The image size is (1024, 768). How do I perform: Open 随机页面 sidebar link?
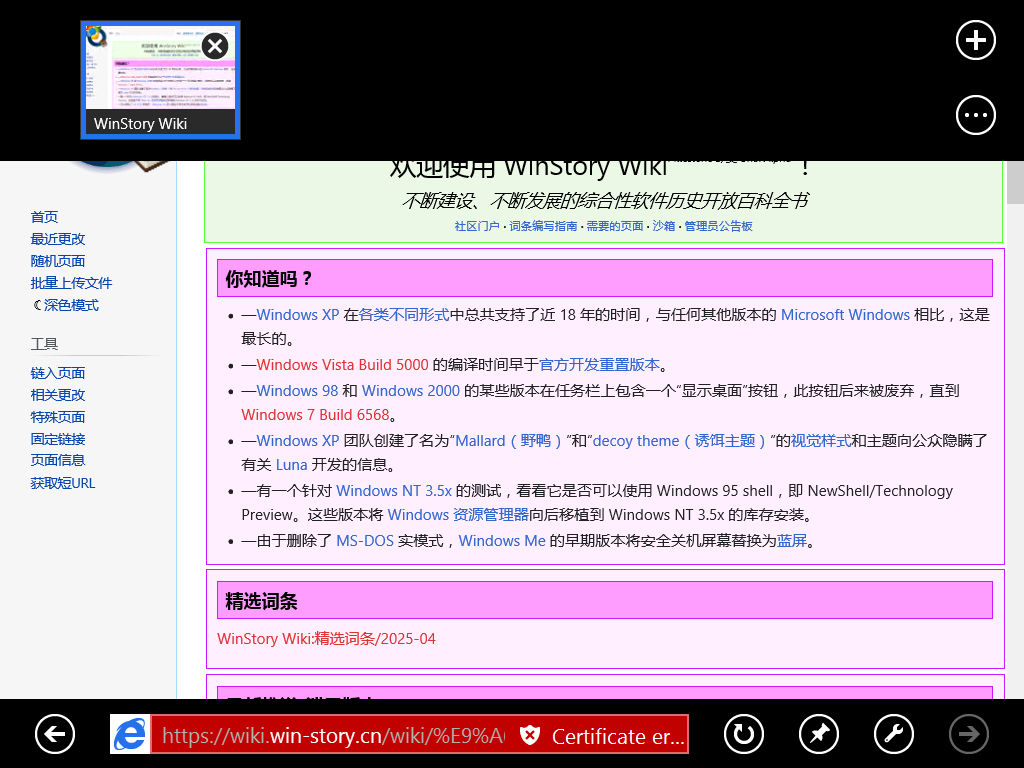pyautogui.click(x=57, y=261)
